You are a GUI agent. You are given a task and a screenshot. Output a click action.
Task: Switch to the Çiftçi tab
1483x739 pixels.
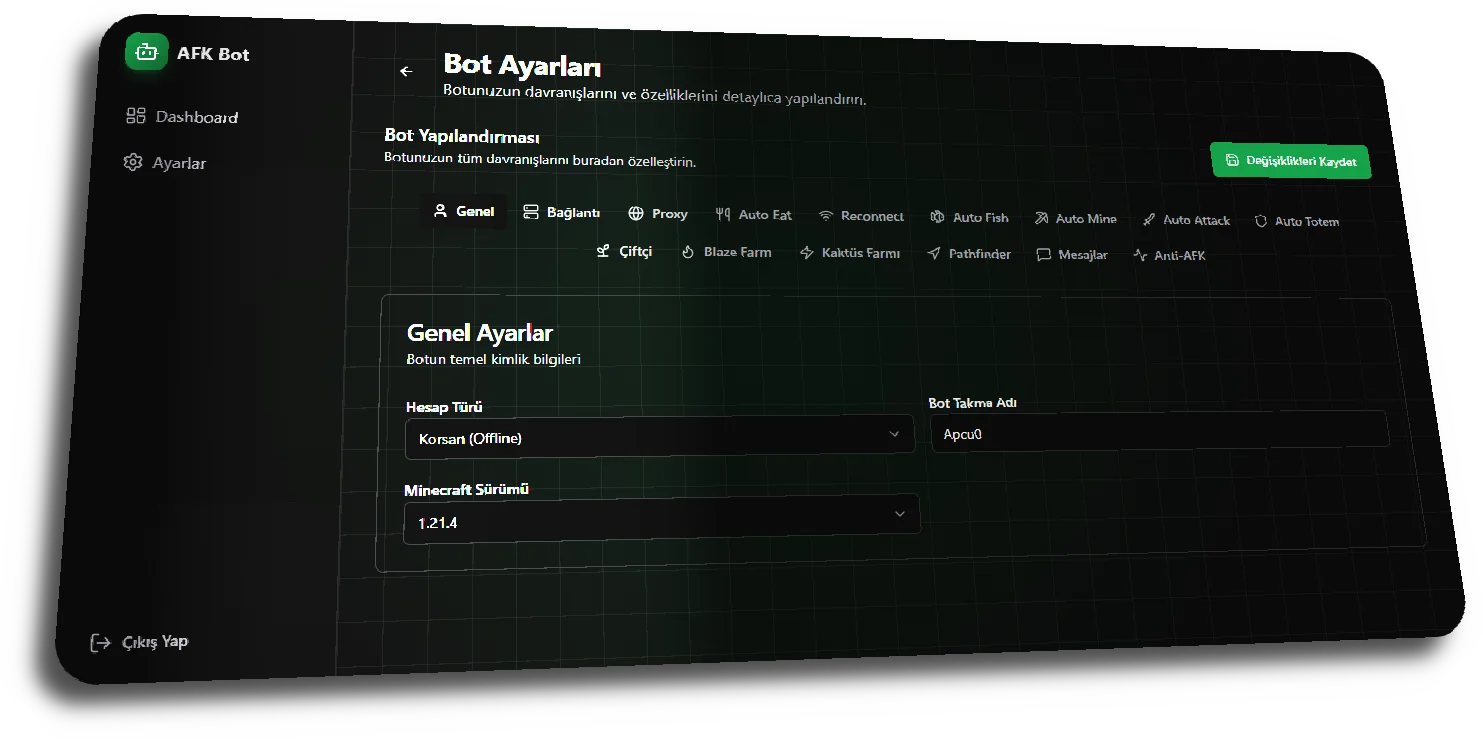pos(624,251)
